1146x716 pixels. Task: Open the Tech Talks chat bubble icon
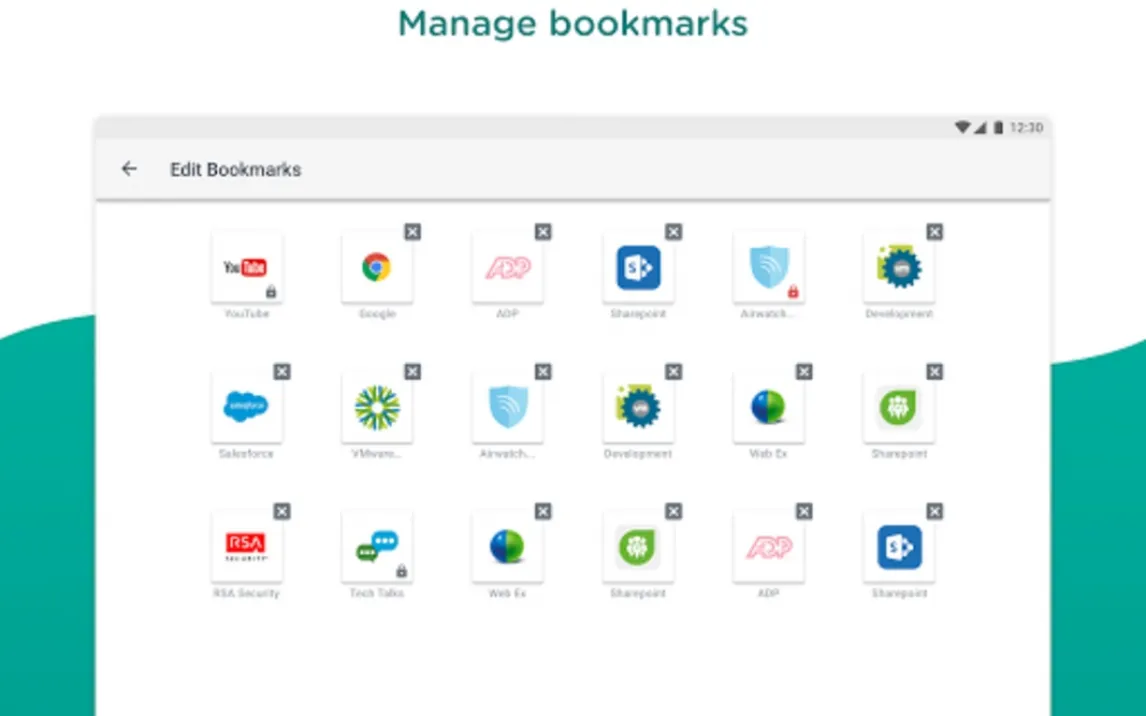point(377,546)
